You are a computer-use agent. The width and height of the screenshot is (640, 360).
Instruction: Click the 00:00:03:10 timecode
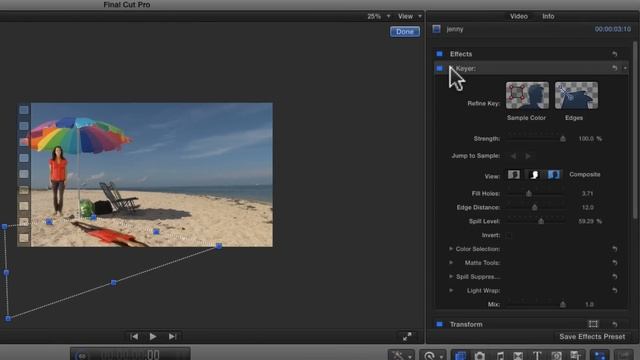coord(613,29)
